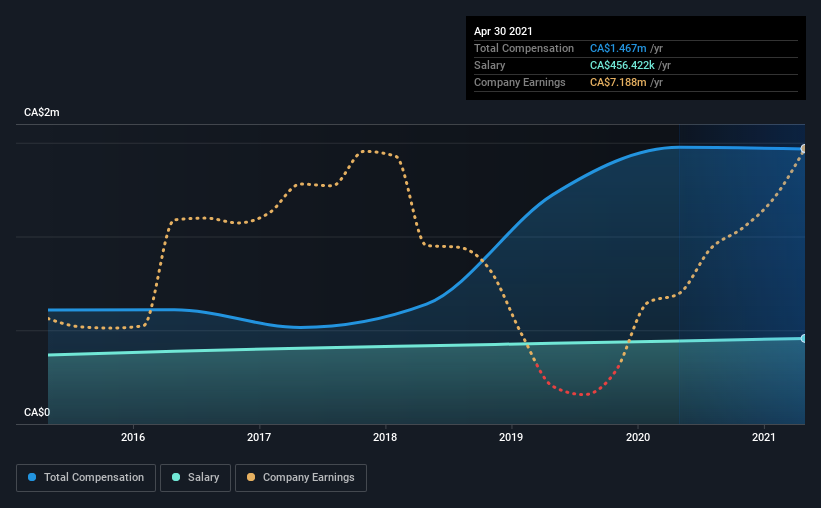Image resolution: width=821 pixels, height=508 pixels.
Task: Click the teal Salary legend dot
Action: point(176,477)
